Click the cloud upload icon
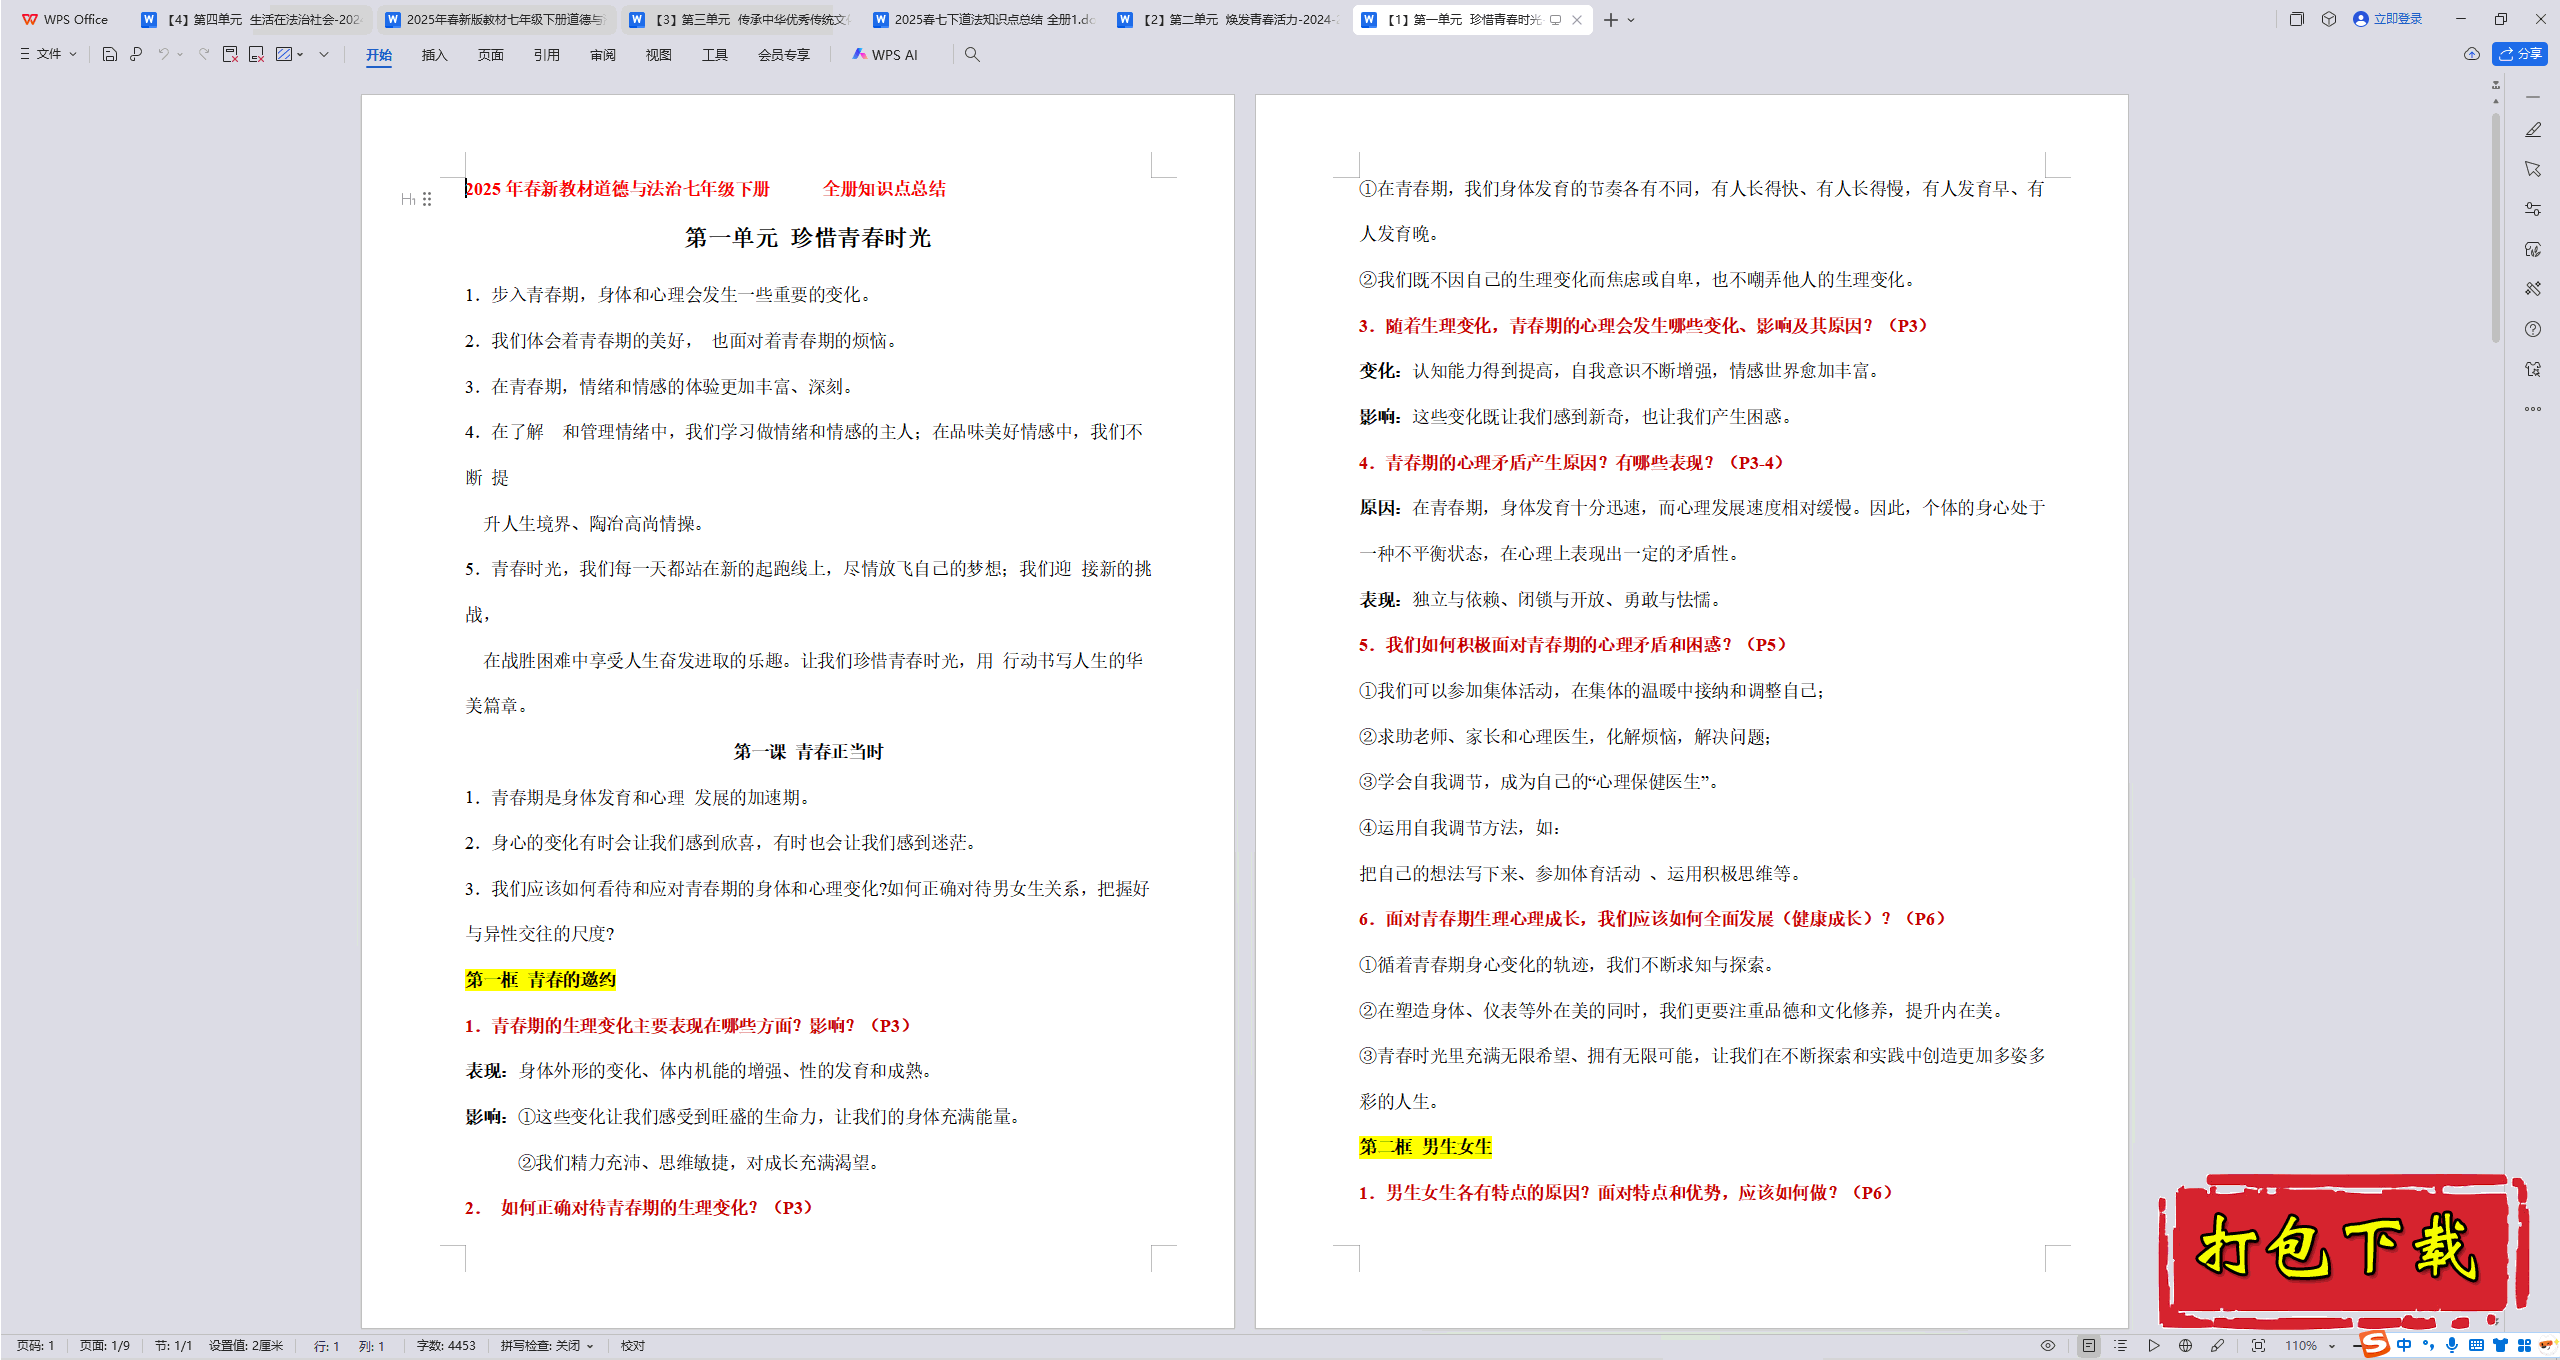Image resolution: width=2560 pixels, height=1360 pixels. click(2471, 54)
